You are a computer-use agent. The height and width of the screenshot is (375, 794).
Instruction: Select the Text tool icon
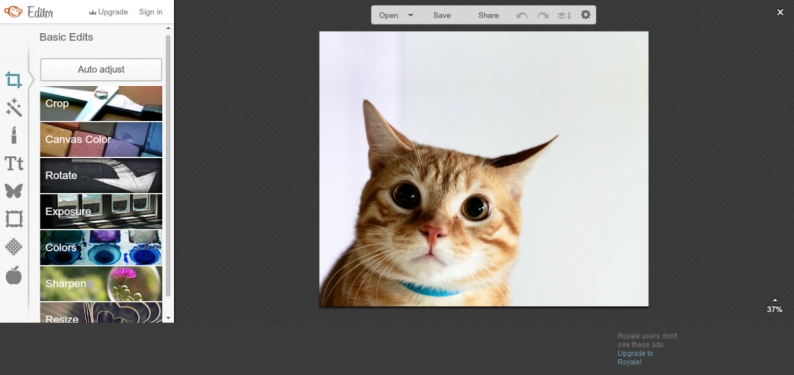tap(14, 163)
